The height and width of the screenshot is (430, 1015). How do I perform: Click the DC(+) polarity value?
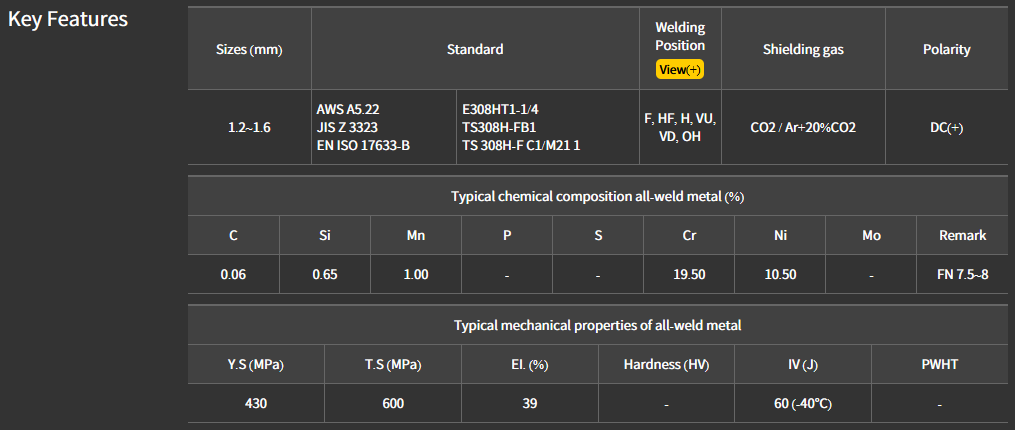(x=946, y=127)
